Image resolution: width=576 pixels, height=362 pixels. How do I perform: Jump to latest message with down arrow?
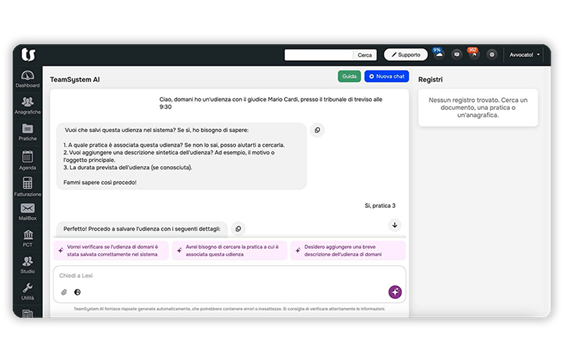[395, 225]
